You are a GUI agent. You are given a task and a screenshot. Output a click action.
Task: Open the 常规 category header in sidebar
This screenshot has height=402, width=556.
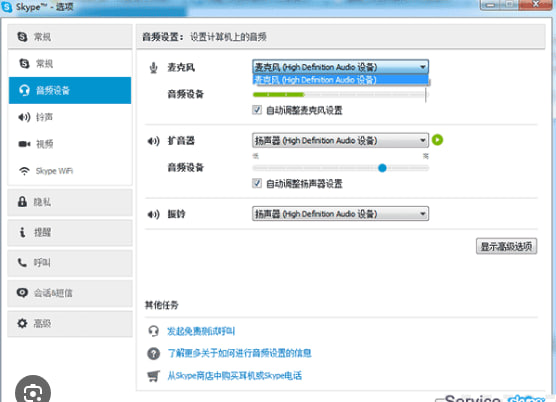tap(70, 37)
